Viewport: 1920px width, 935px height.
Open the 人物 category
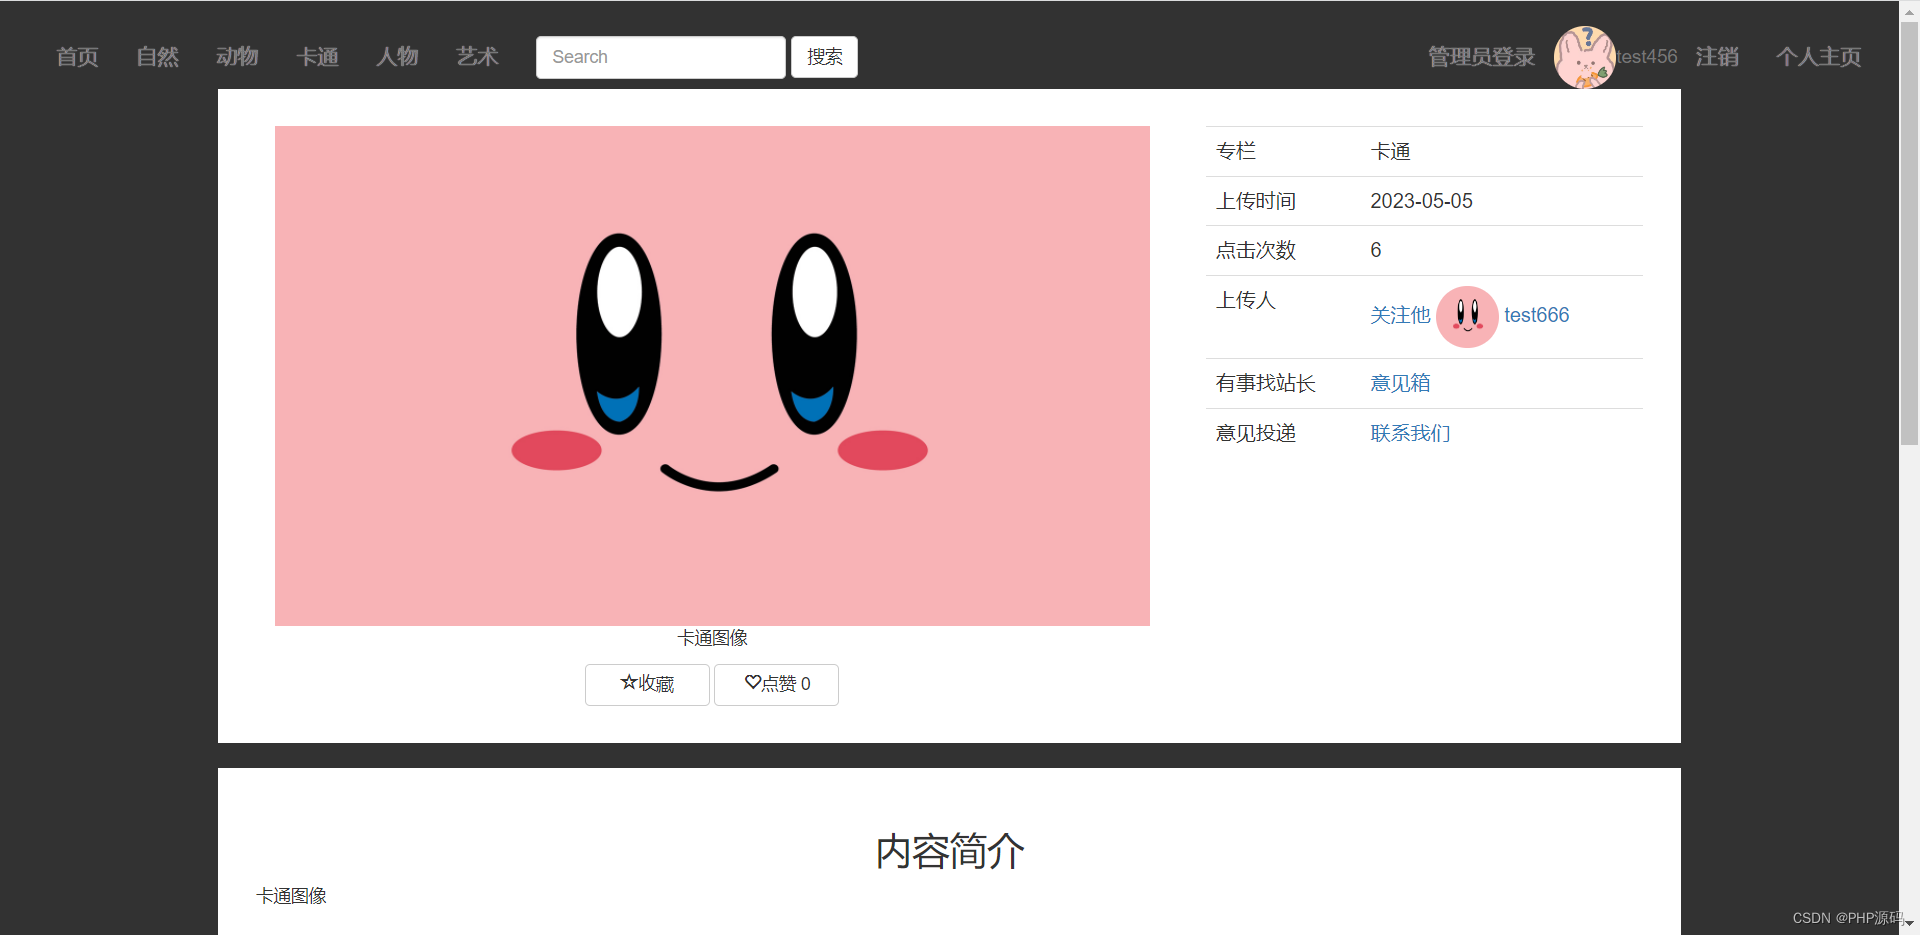397,57
